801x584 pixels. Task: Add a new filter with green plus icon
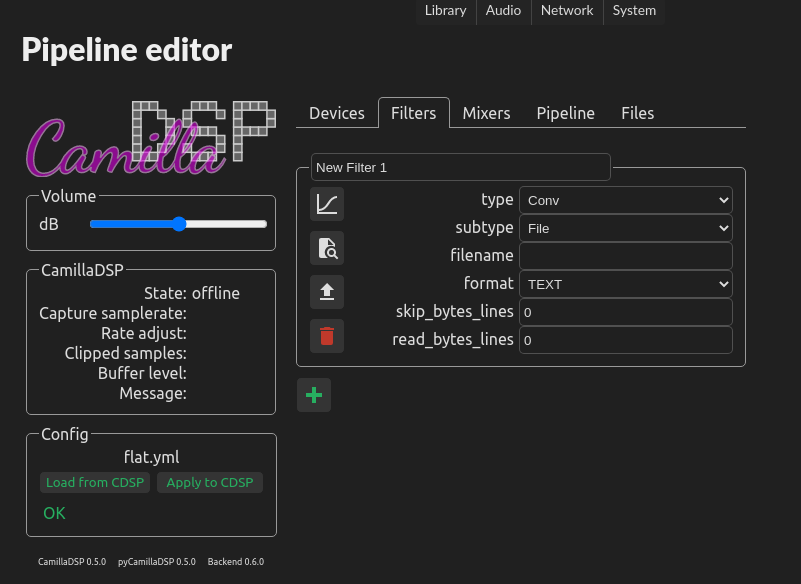coord(313,395)
